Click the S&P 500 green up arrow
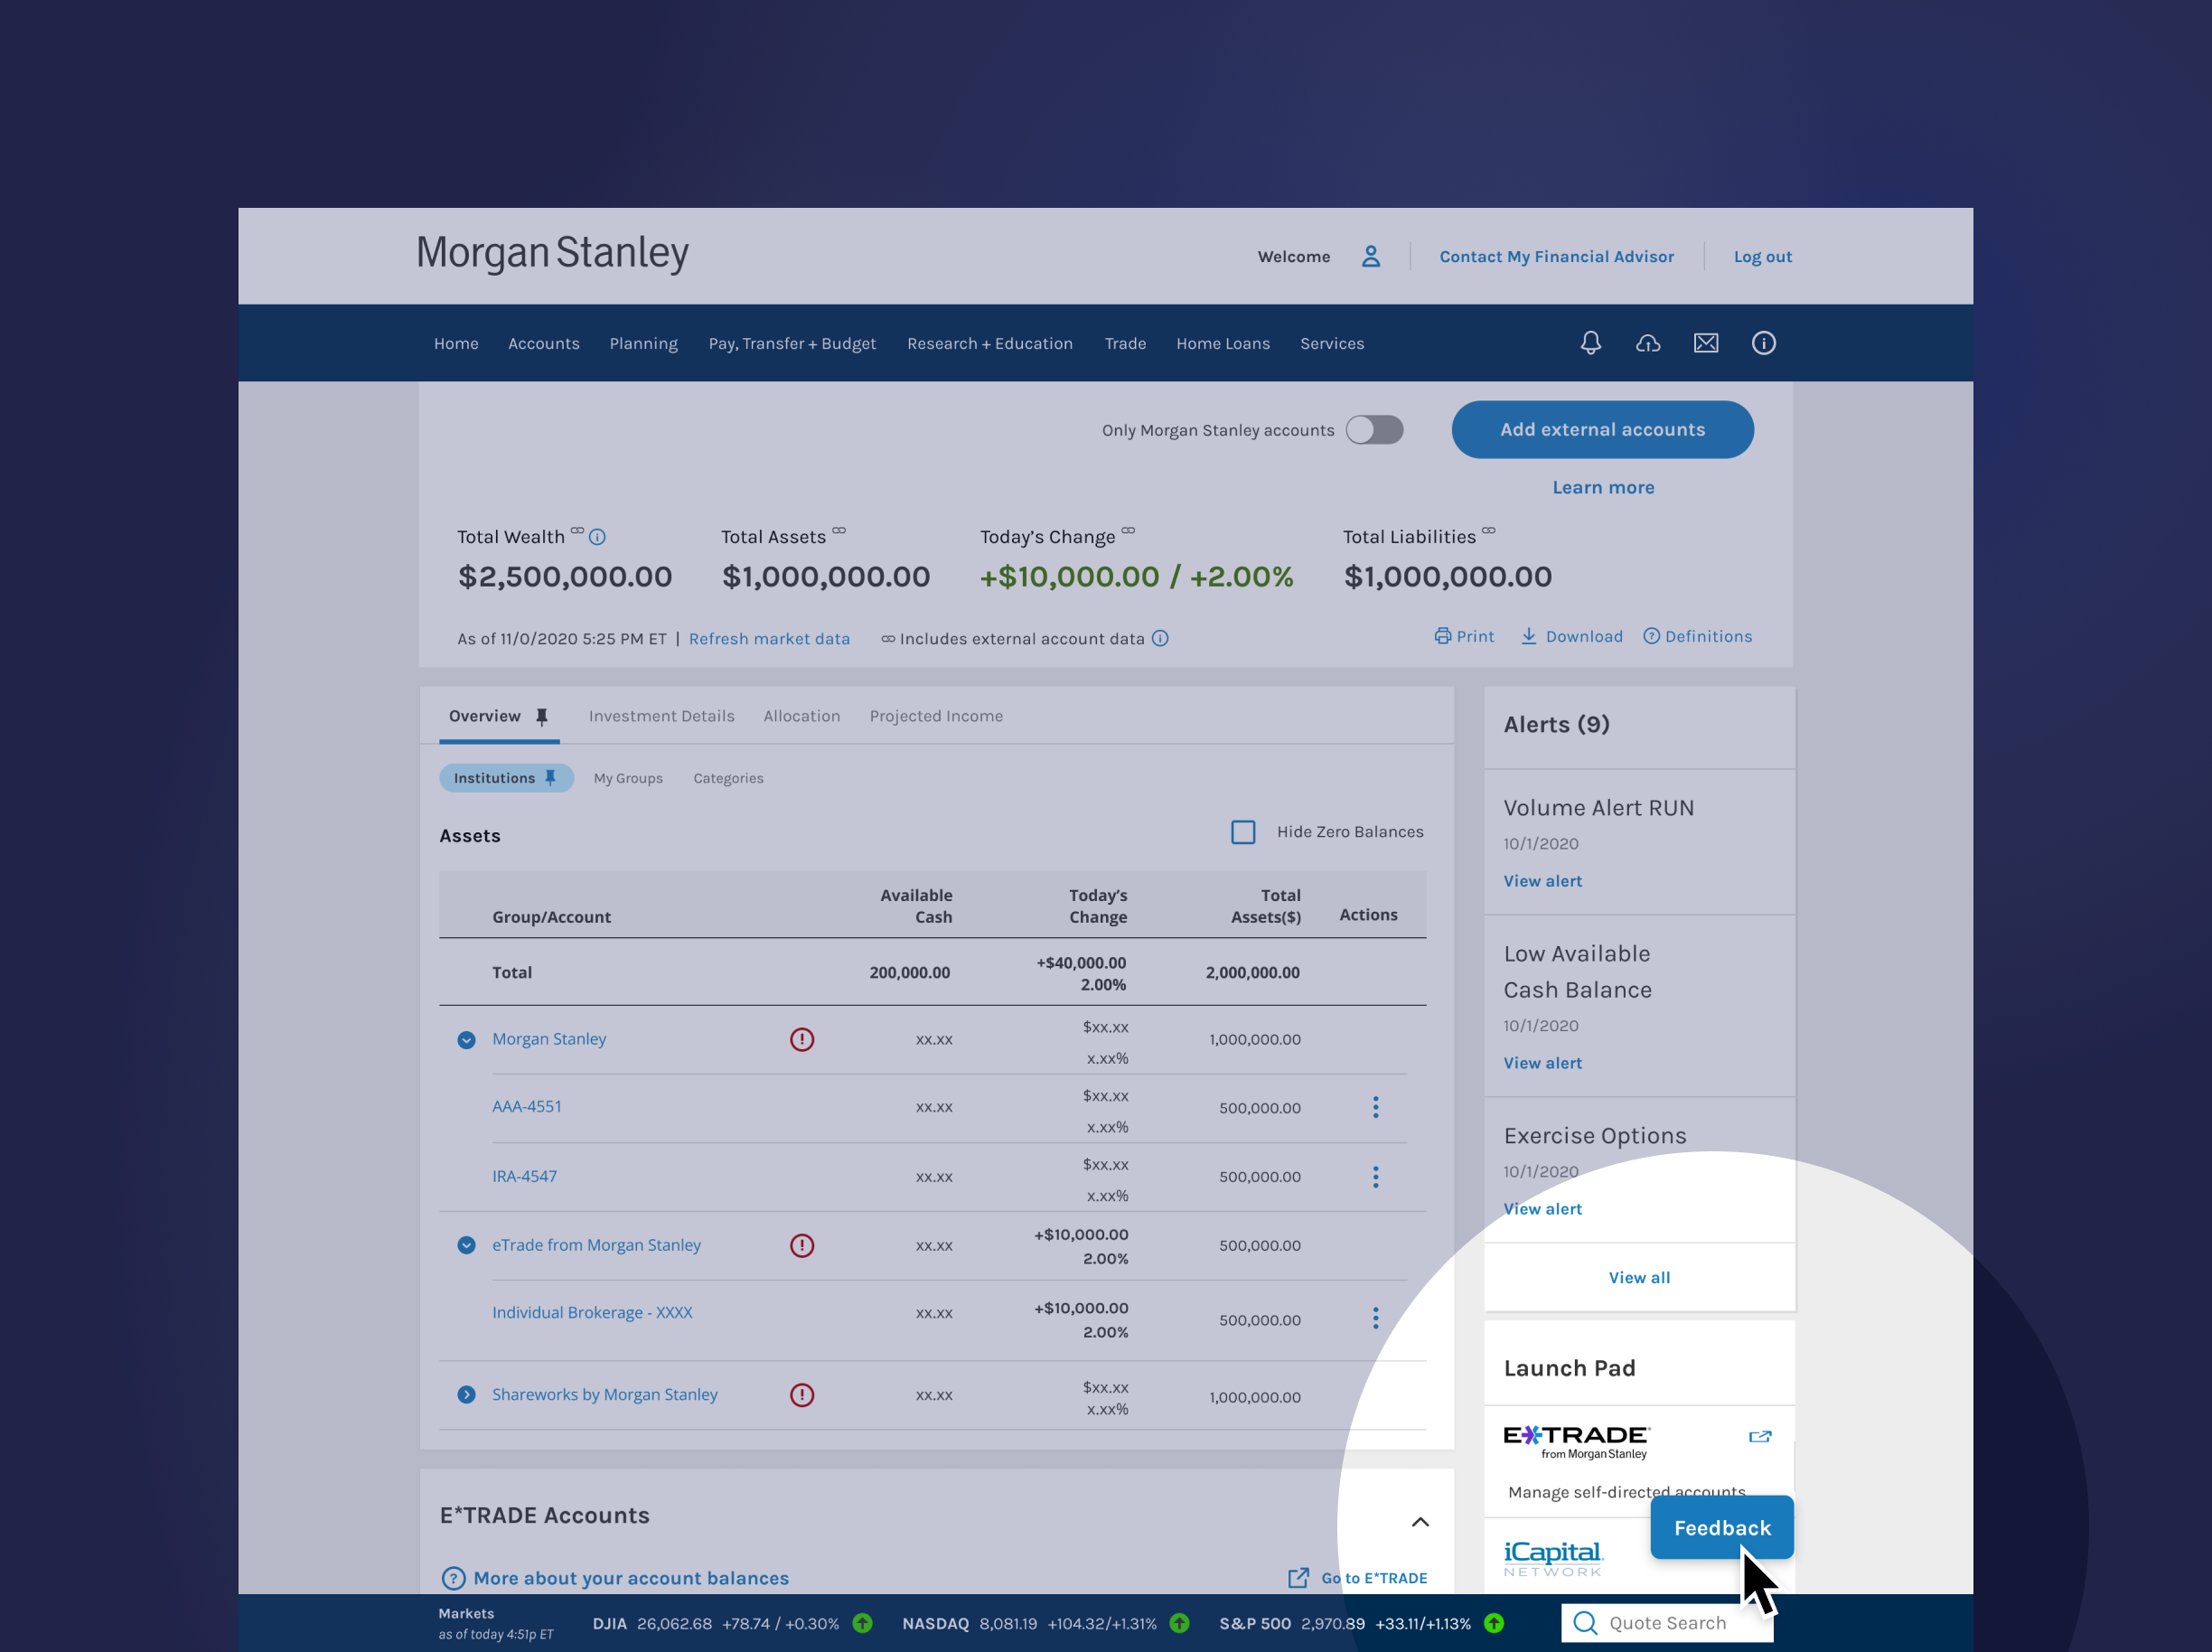This screenshot has height=1652, width=2212. (1494, 1623)
